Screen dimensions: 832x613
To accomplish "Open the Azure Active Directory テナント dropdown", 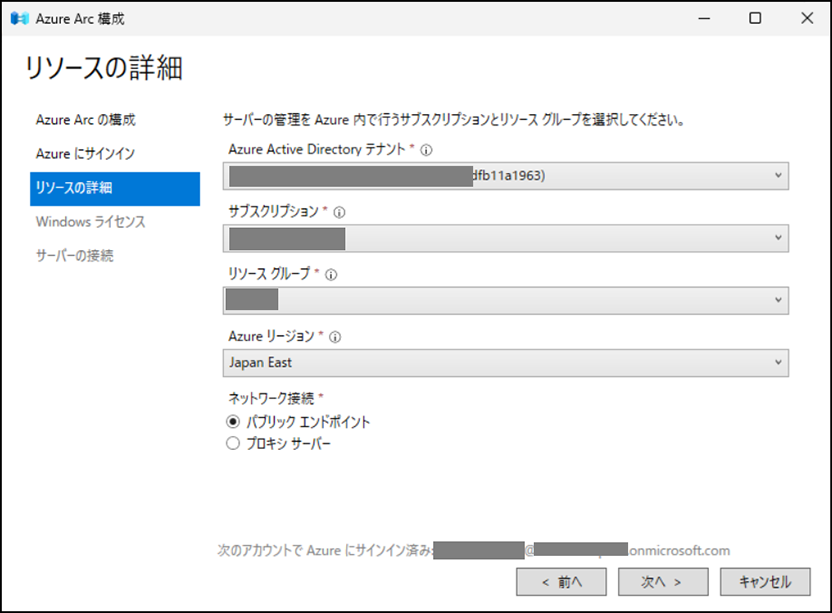I will click(x=506, y=176).
